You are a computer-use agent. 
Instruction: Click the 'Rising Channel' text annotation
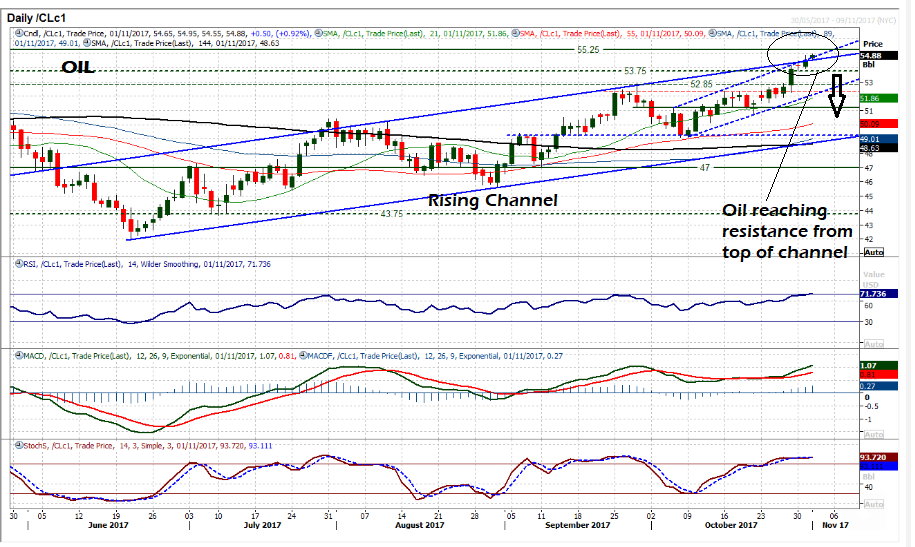[x=492, y=200]
